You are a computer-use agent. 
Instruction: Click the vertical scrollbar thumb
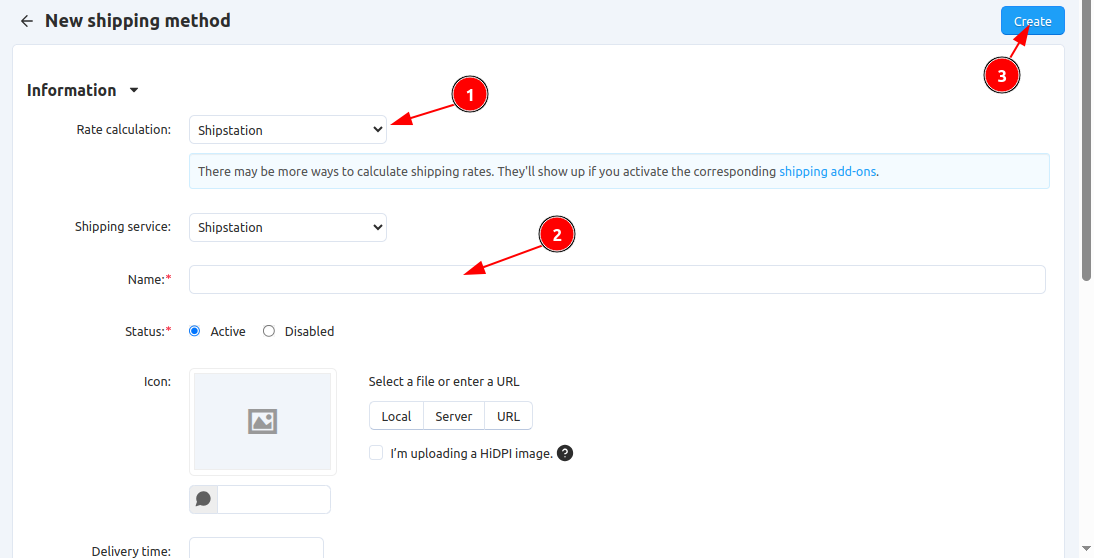[x=1086, y=140]
